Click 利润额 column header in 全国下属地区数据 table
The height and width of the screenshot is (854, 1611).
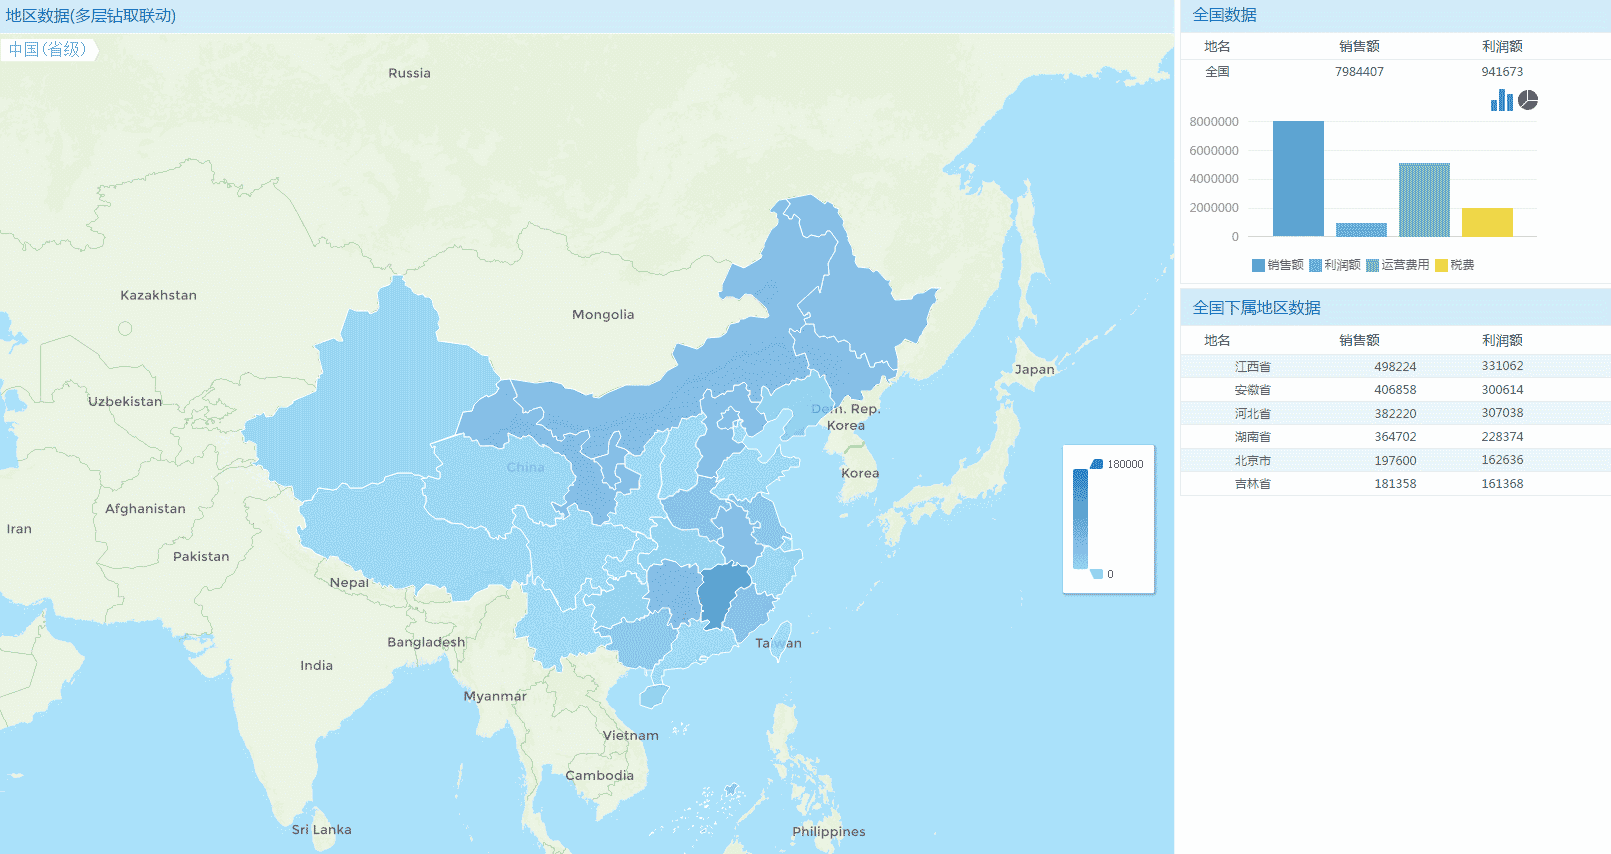pyautogui.click(x=1502, y=340)
